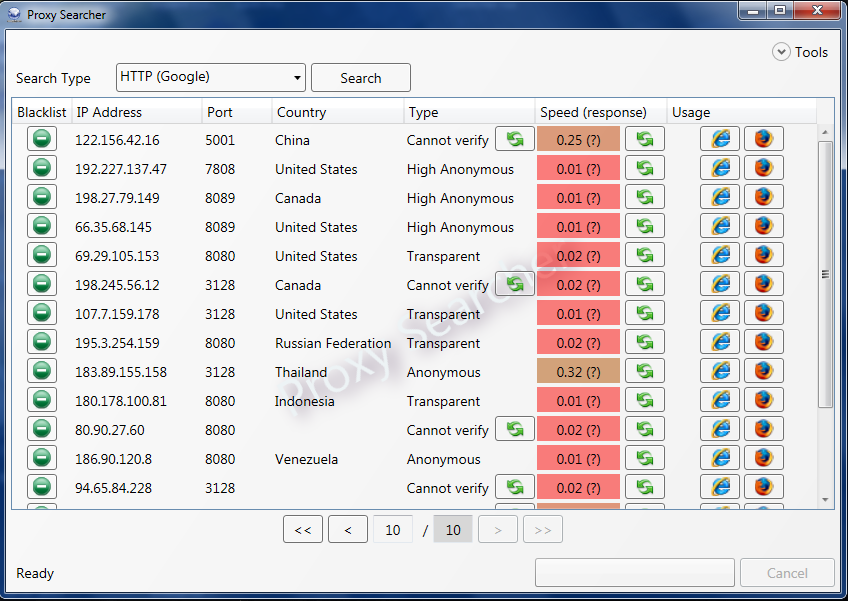Sort by Speed (response) column header
Viewport: 848px width, 601px height.
[x=601, y=112]
